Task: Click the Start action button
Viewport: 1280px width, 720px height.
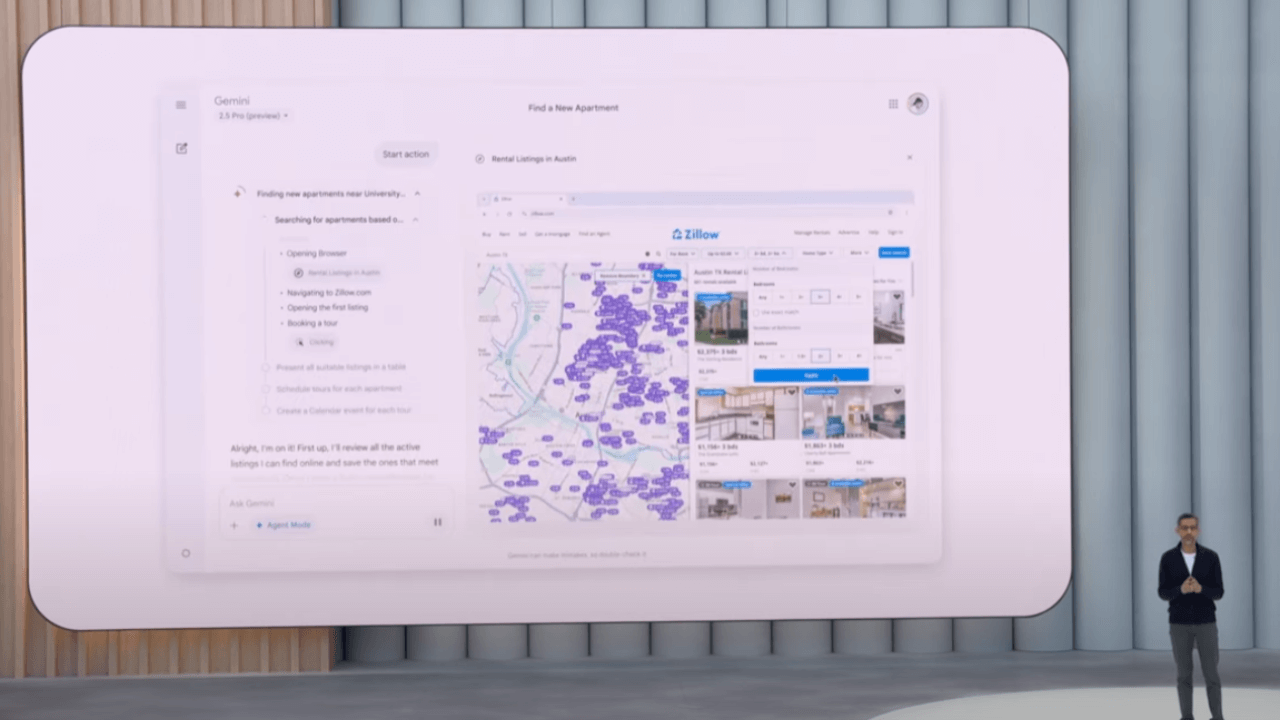Action: tap(406, 154)
